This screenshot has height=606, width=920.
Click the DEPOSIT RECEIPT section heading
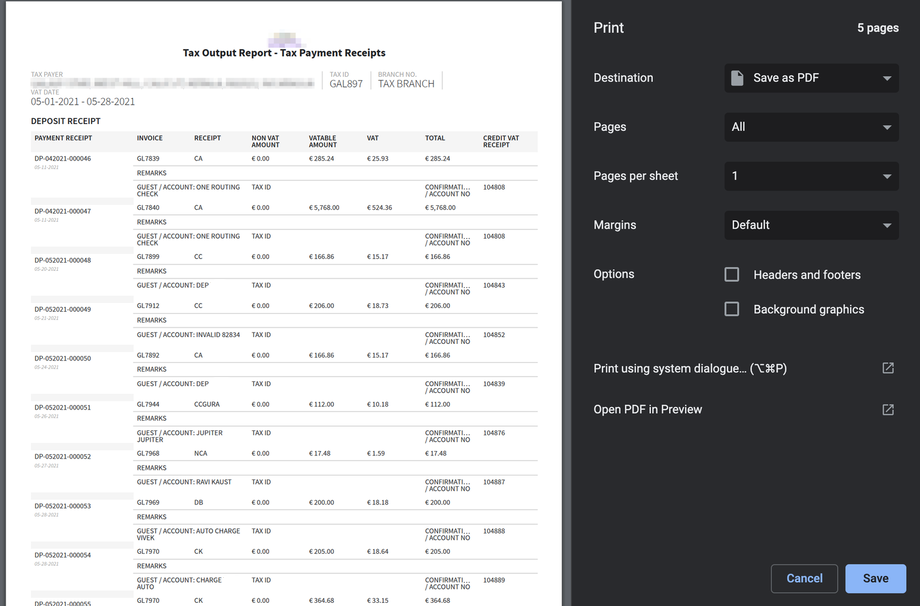click(66, 121)
